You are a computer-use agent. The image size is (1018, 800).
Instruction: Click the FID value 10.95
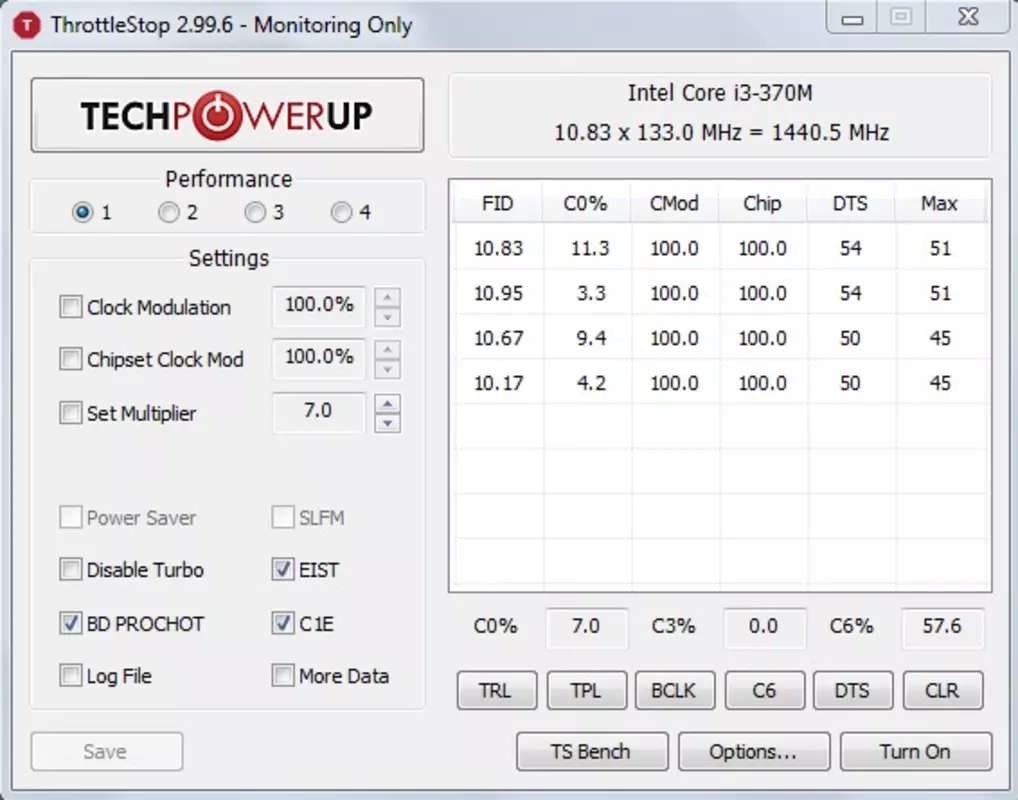coord(498,293)
